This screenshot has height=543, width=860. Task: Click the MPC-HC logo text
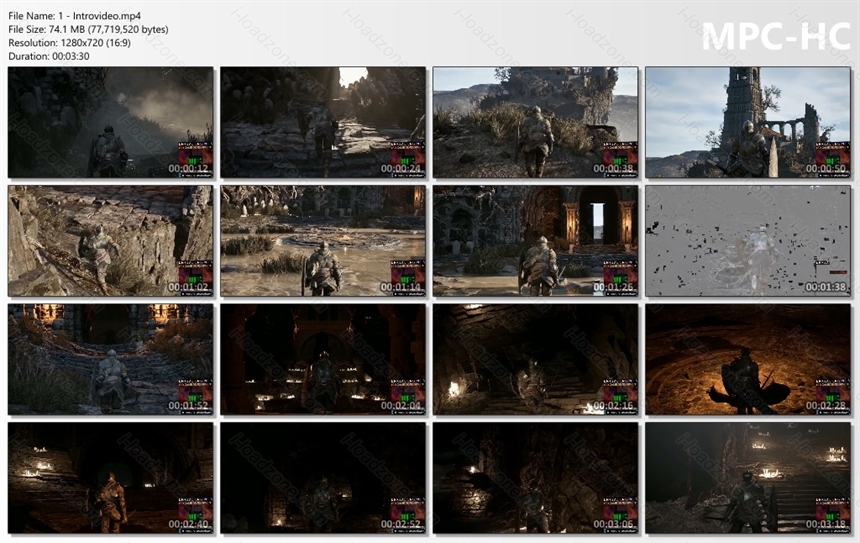[776, 37]
